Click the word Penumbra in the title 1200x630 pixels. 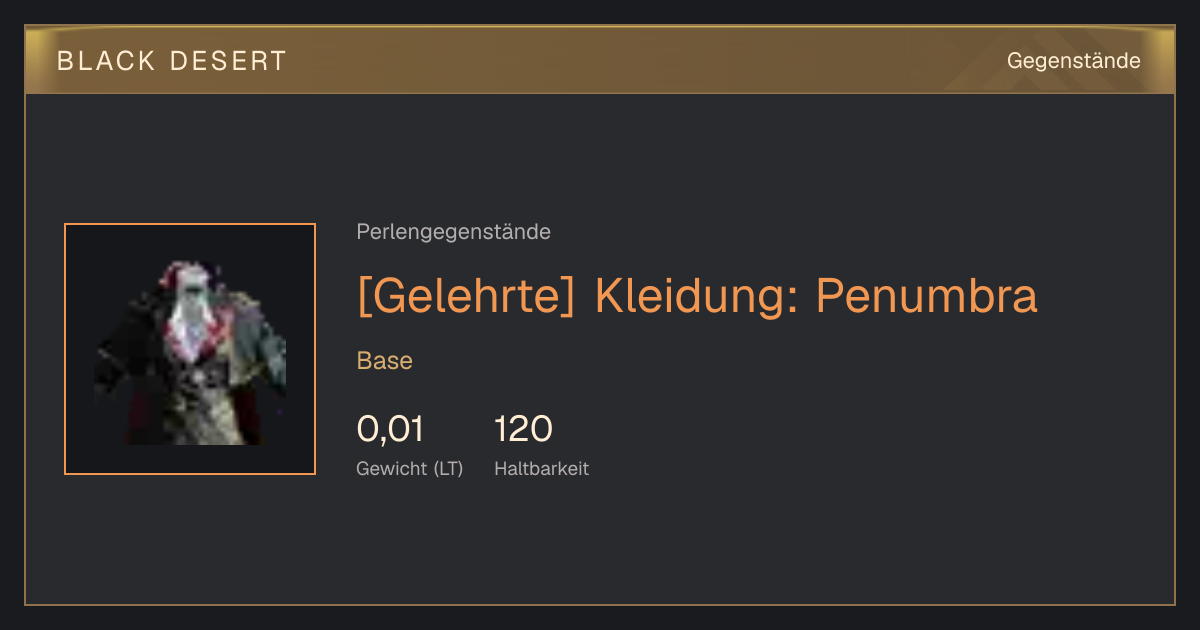927,296
